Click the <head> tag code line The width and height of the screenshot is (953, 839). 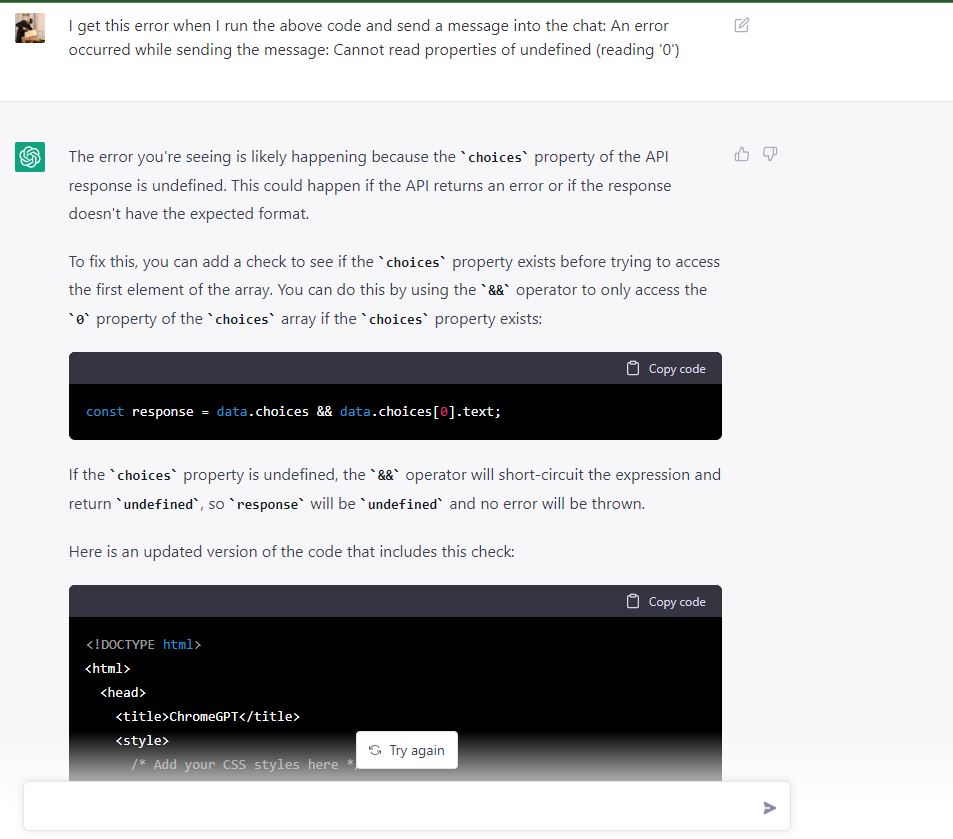[x=123, y=692]
